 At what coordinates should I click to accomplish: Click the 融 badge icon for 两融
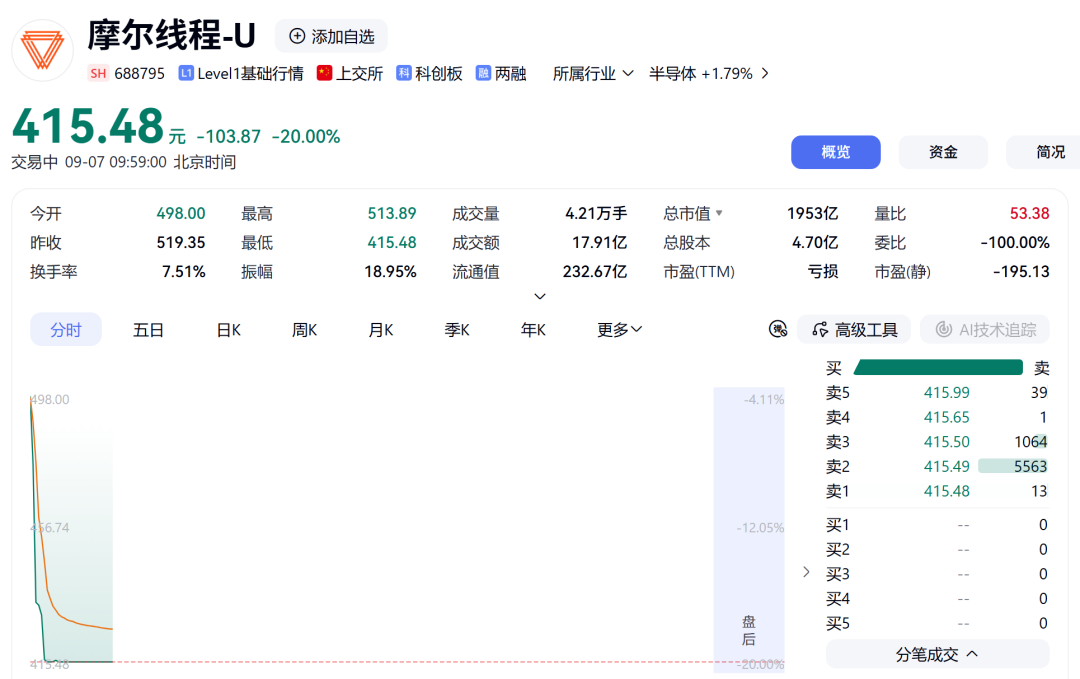484,73
